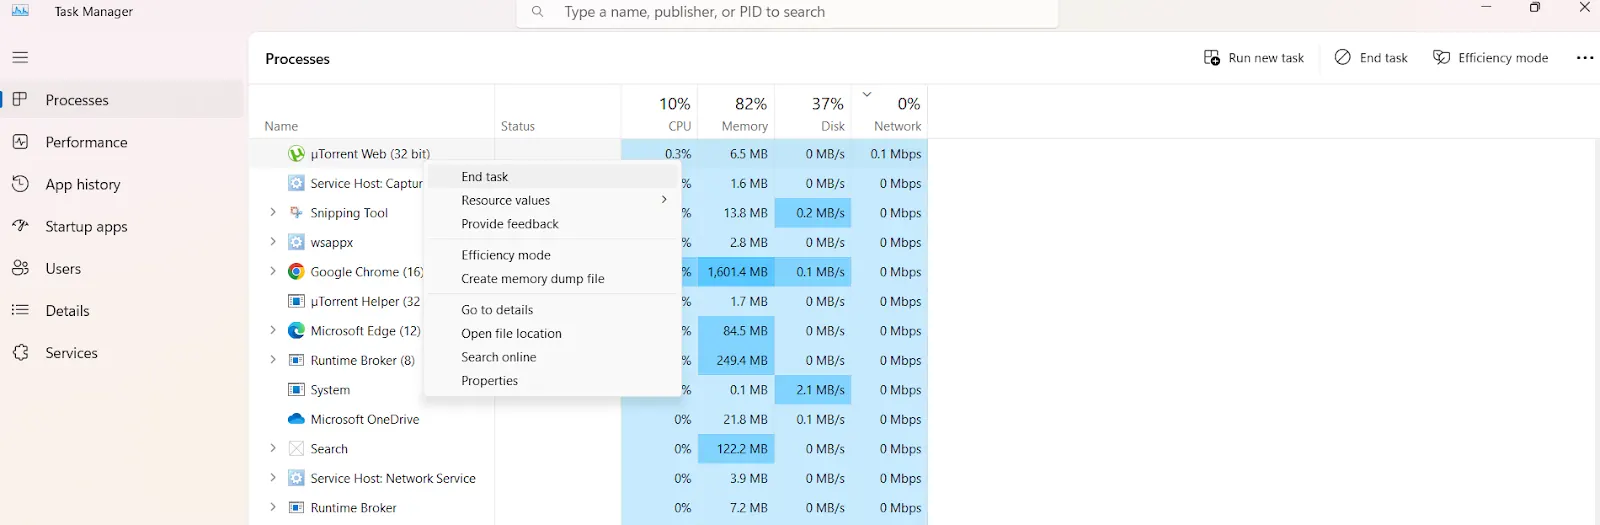Click Search's 122.2 MB memory cell
The height and width of the screenshot is (525, 1600).
pyautogui.click(x=737, y=449)
